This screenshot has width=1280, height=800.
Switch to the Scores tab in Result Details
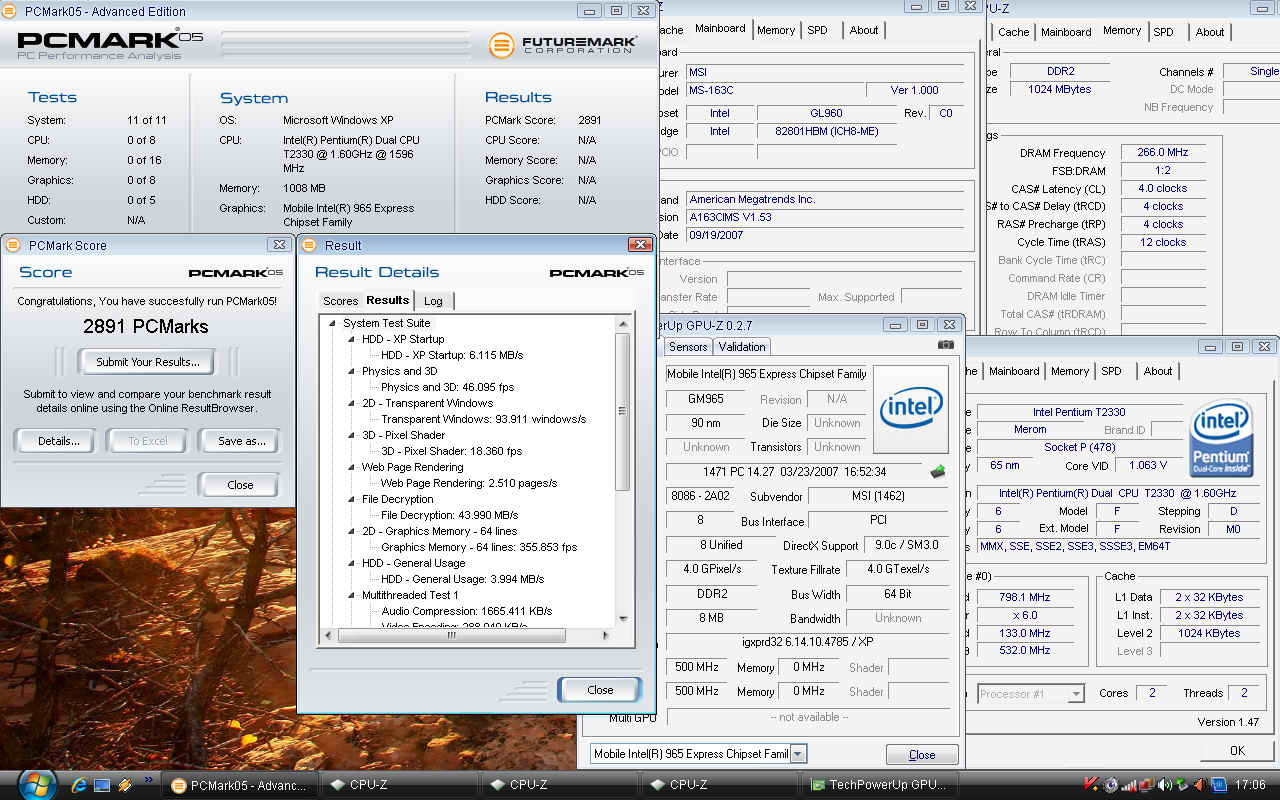(340, 301)
